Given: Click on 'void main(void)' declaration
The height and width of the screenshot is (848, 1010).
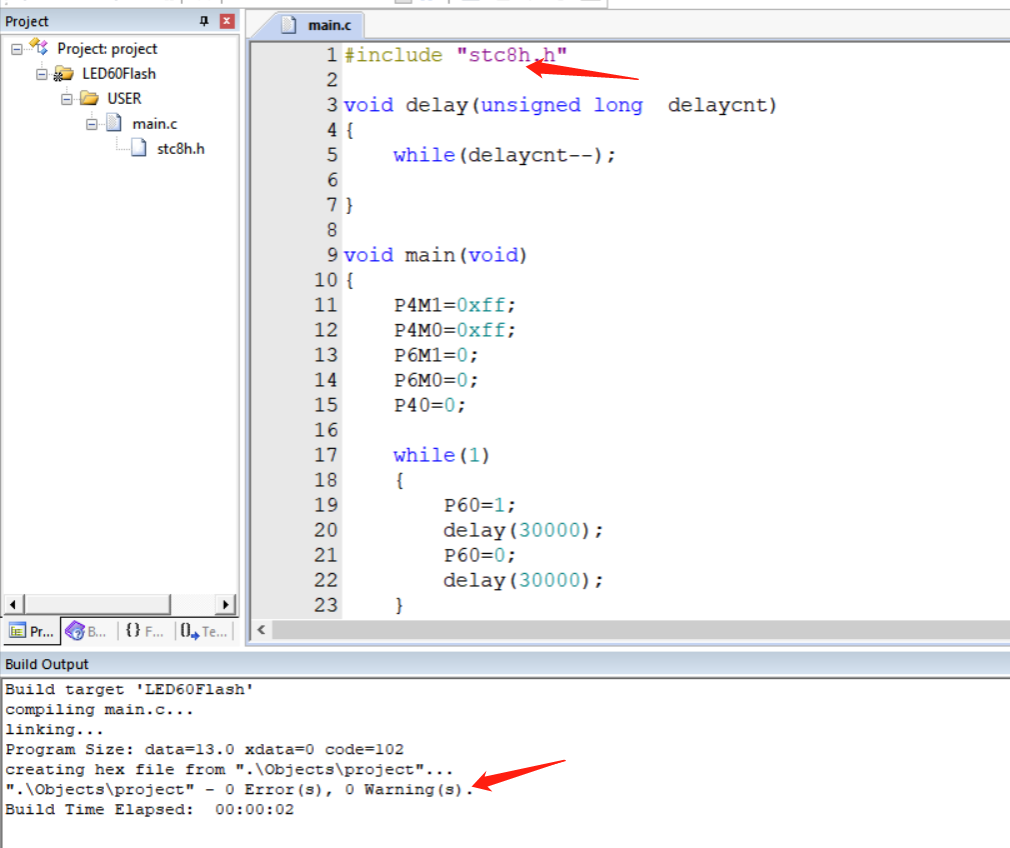Looking at the screenshot, I should click(435, 255).
